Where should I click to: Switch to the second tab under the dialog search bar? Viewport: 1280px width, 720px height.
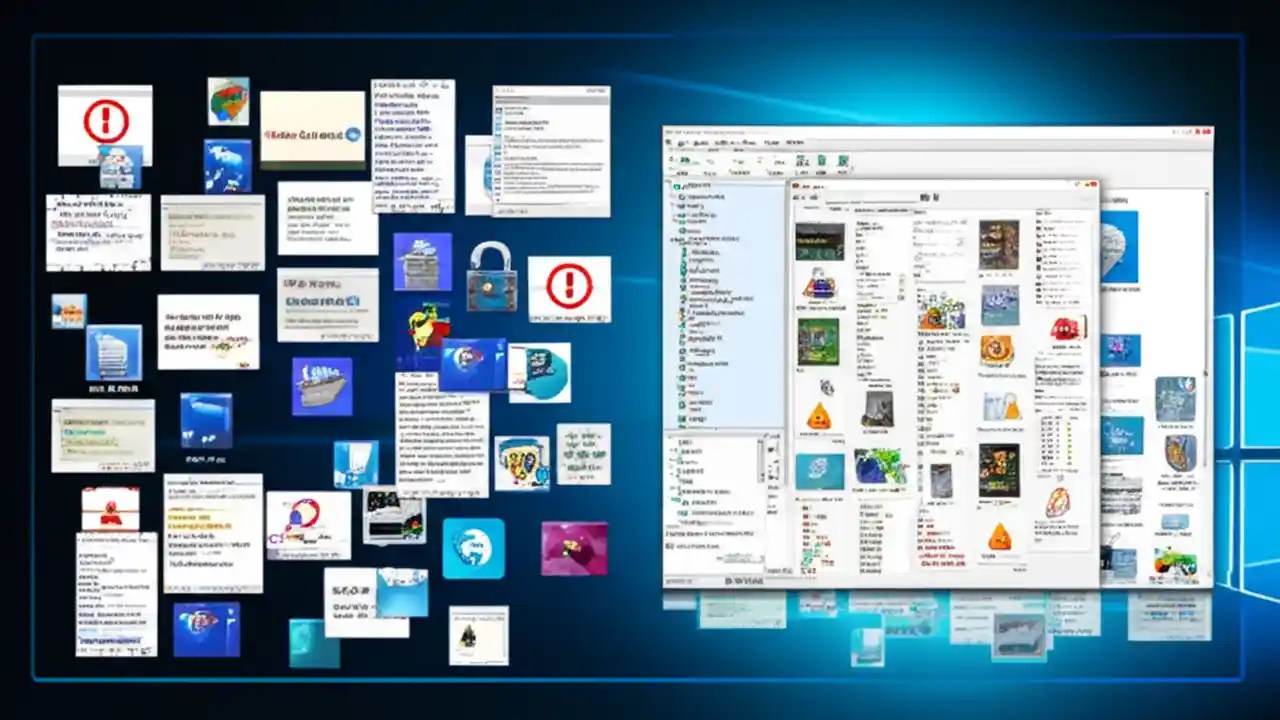tap(836, 211)
